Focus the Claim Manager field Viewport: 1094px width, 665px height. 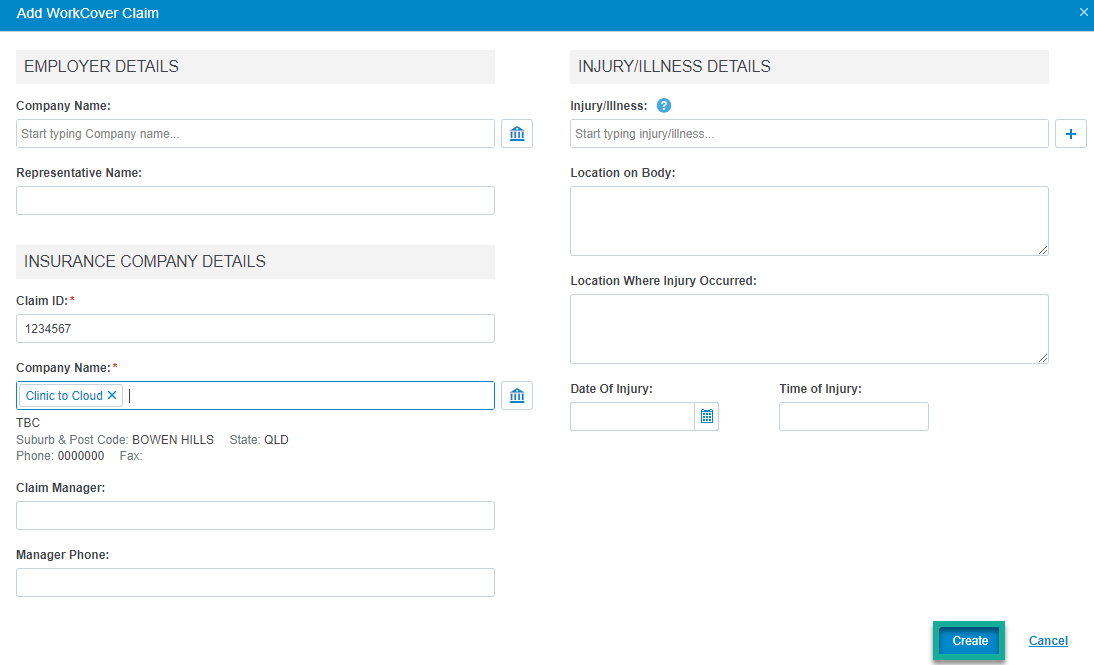point(255,516)
